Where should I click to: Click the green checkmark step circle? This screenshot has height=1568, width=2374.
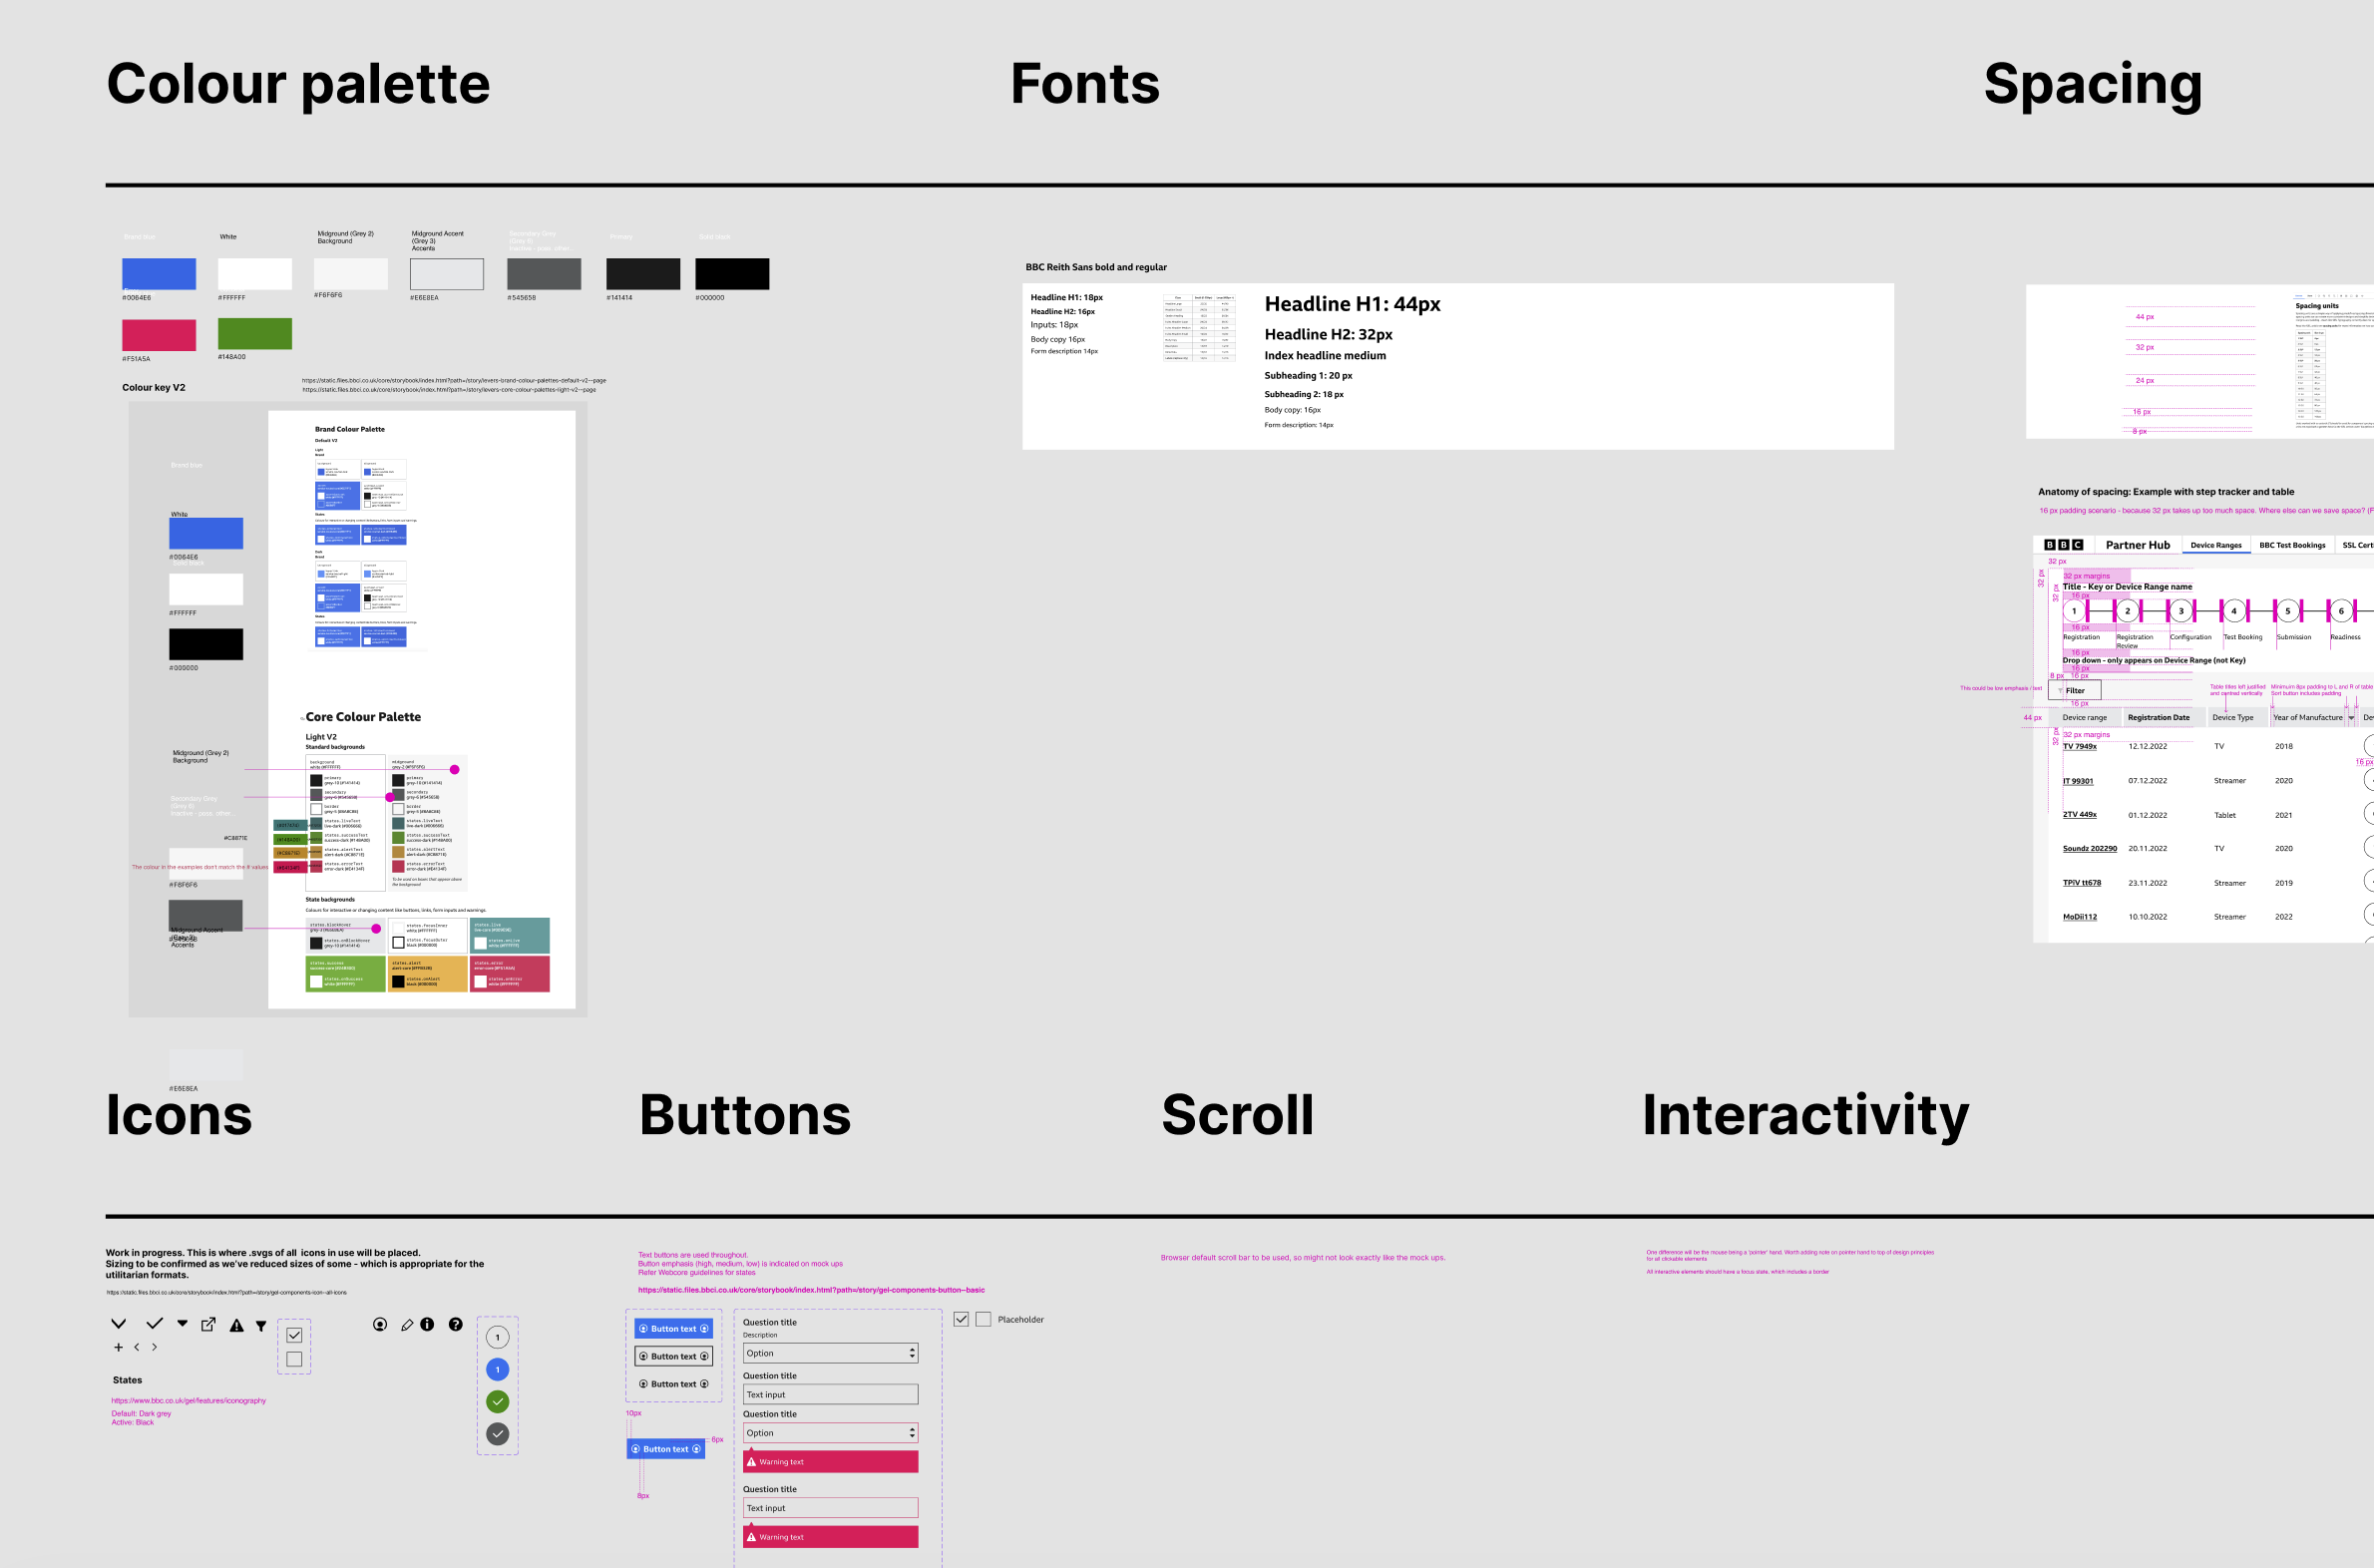pyautogui.click(x=497, y=1401)
